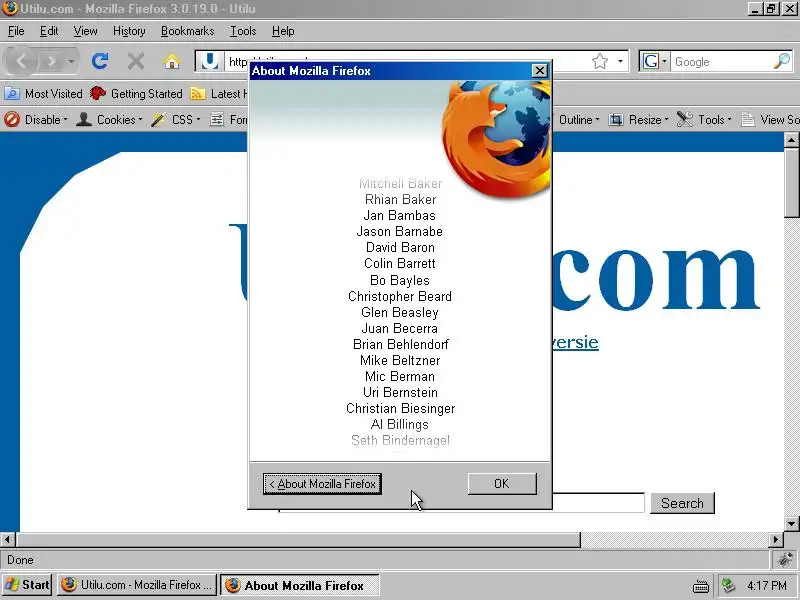Switch to Utilu.com Firefox taskbar button
The width and height of the screenshot is (800, 600).
pos(137,585)
